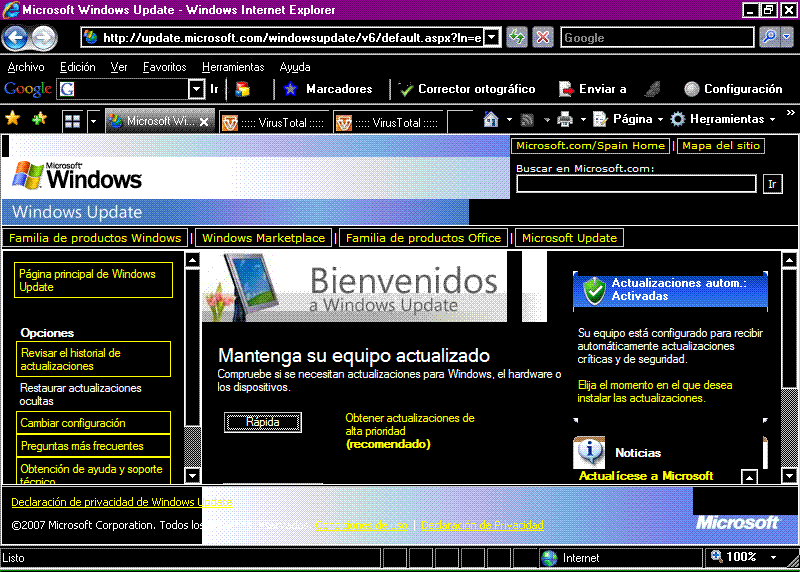Open Declaración de privacidad de Windows Update

click(121, 502)
